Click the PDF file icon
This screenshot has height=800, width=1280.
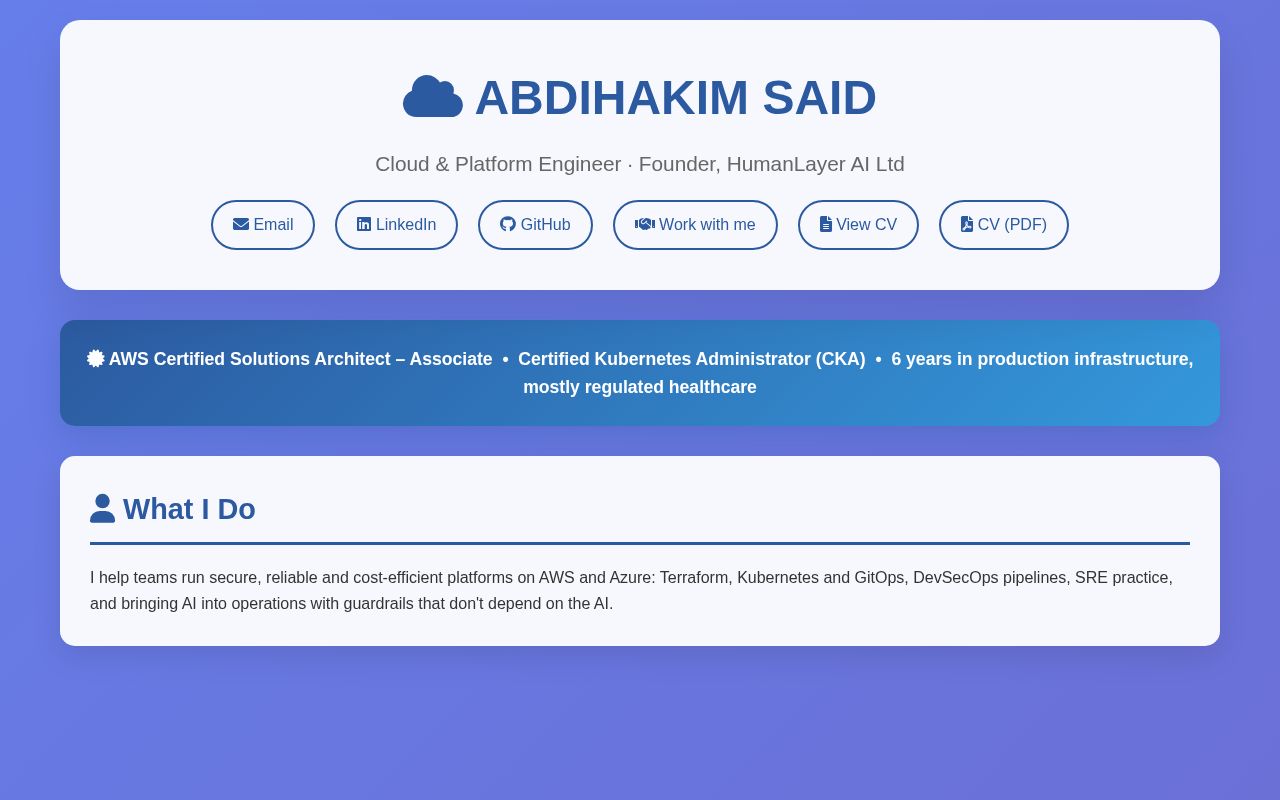[967, 224]
